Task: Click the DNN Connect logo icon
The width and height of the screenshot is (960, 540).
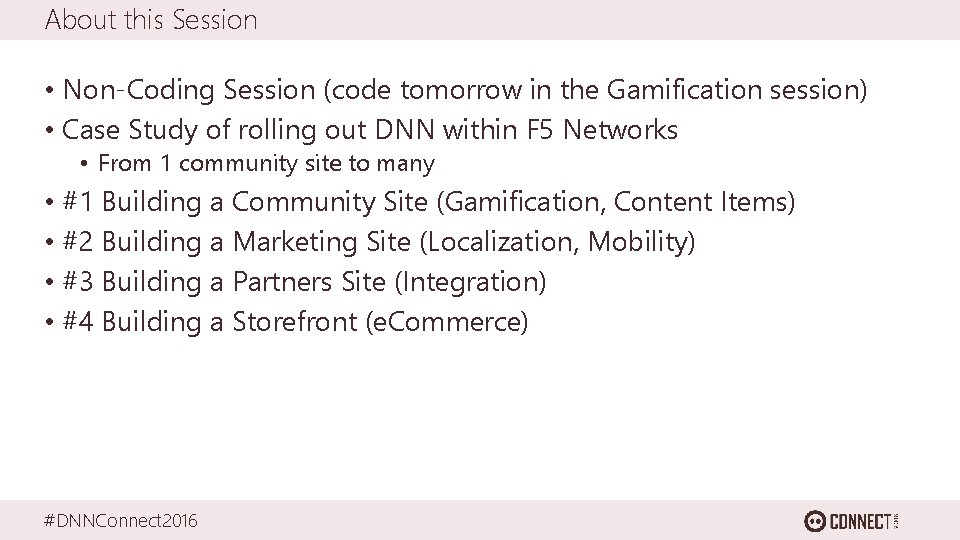Action: pyautogui.click(x=814, y=521)
